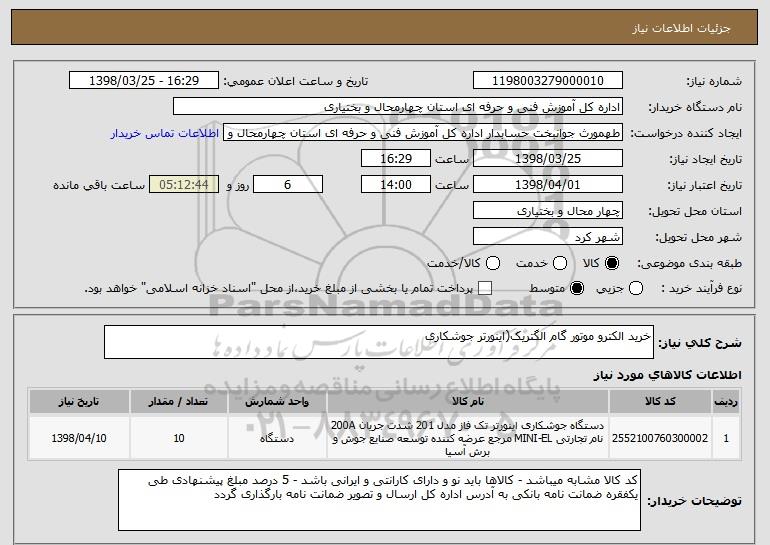
Task: Click the نام کالا column header
Action: pos(468,402)
